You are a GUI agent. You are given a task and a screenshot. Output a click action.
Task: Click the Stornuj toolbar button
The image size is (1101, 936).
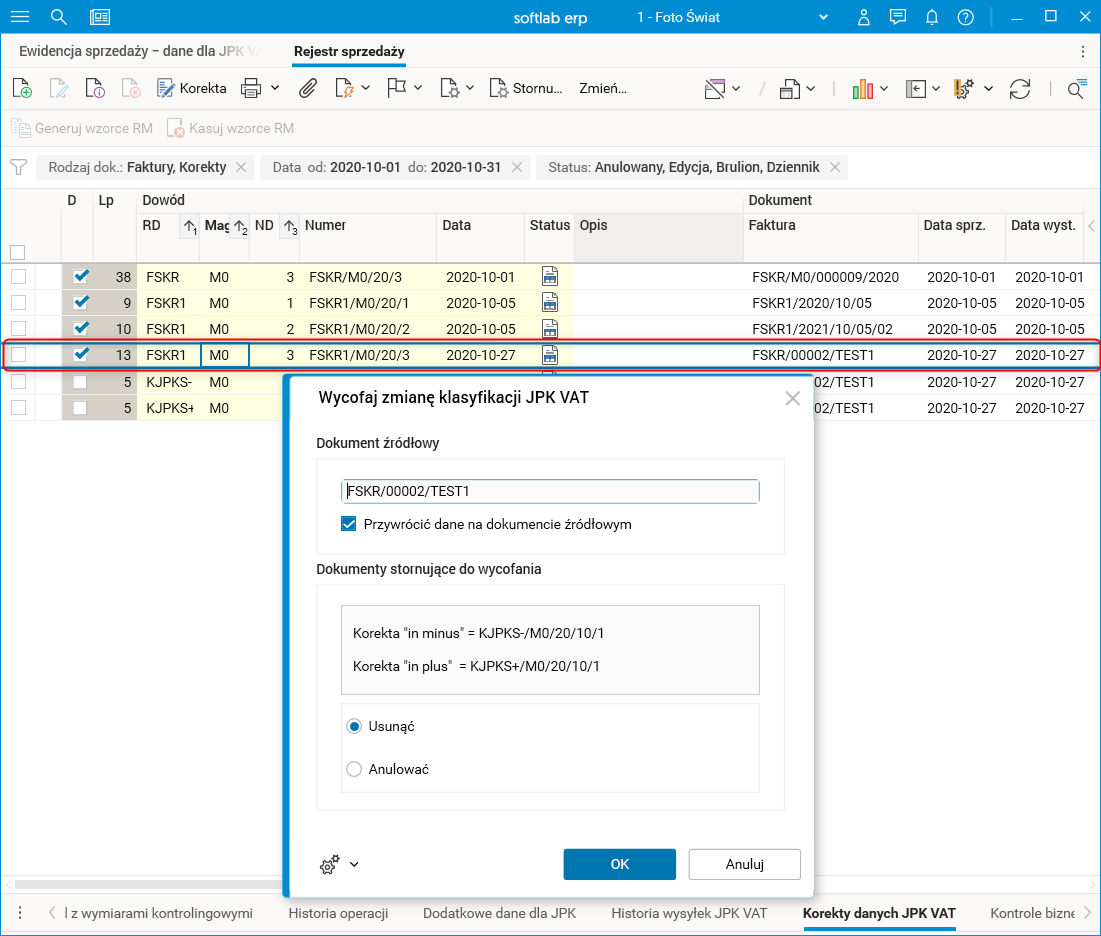526,88
